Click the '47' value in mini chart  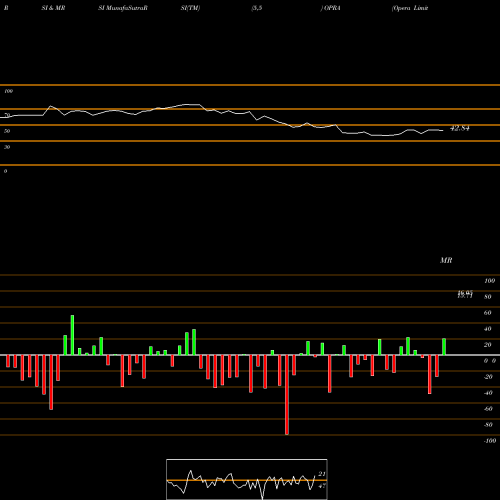click(x=322, y=486)
